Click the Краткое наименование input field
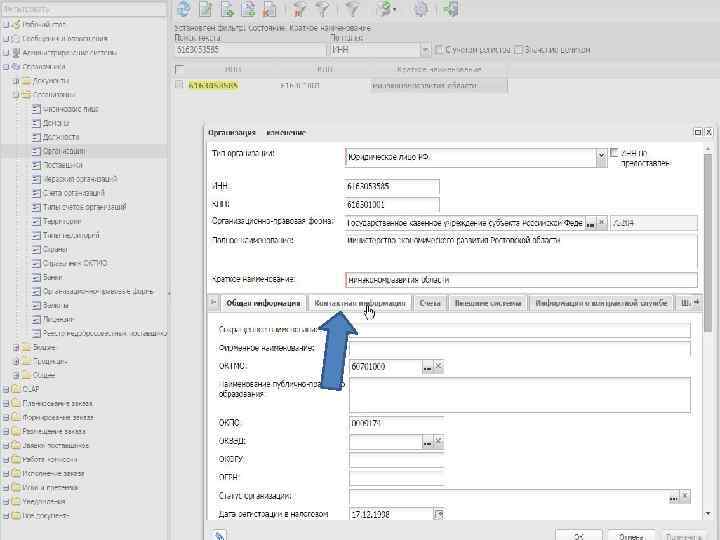This screenshot has height=540, width=720. coord(521,280)
